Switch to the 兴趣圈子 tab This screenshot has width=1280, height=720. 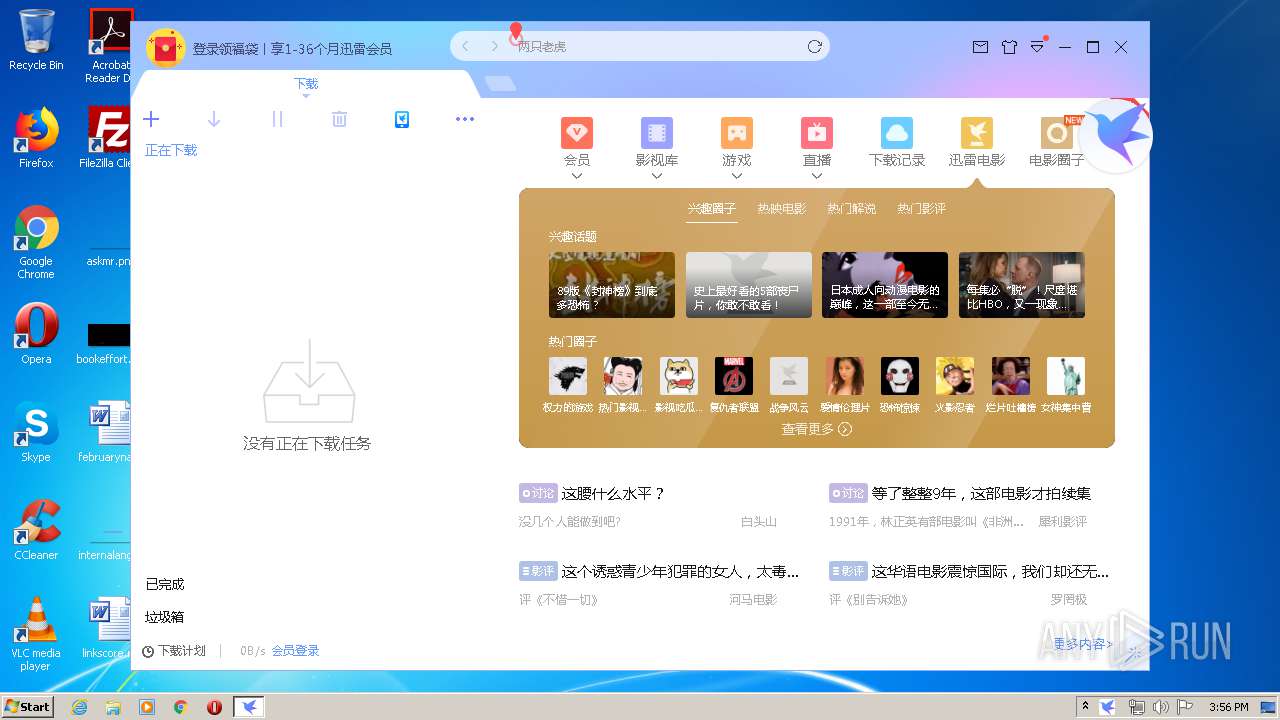coord(711,208)
